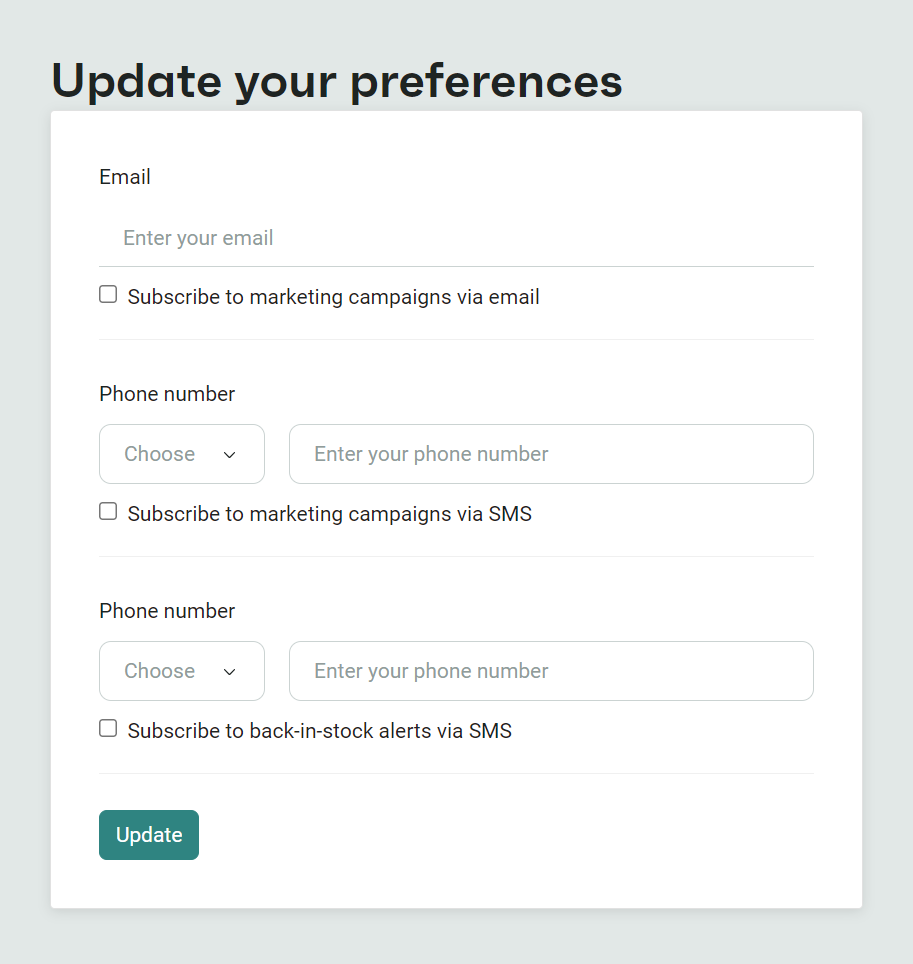
Task: Click the Subscribe to marketing campaigns via email label
Action: tap(332, 296)
